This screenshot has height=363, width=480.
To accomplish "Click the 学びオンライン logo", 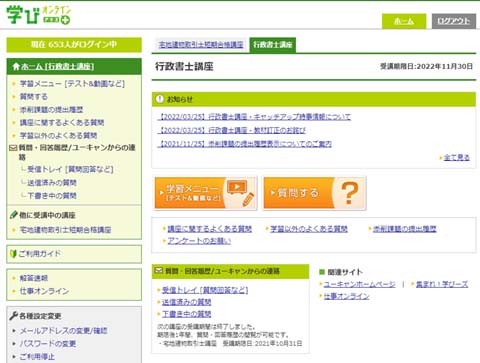I will pyautogui.click(x=39, y=15).
